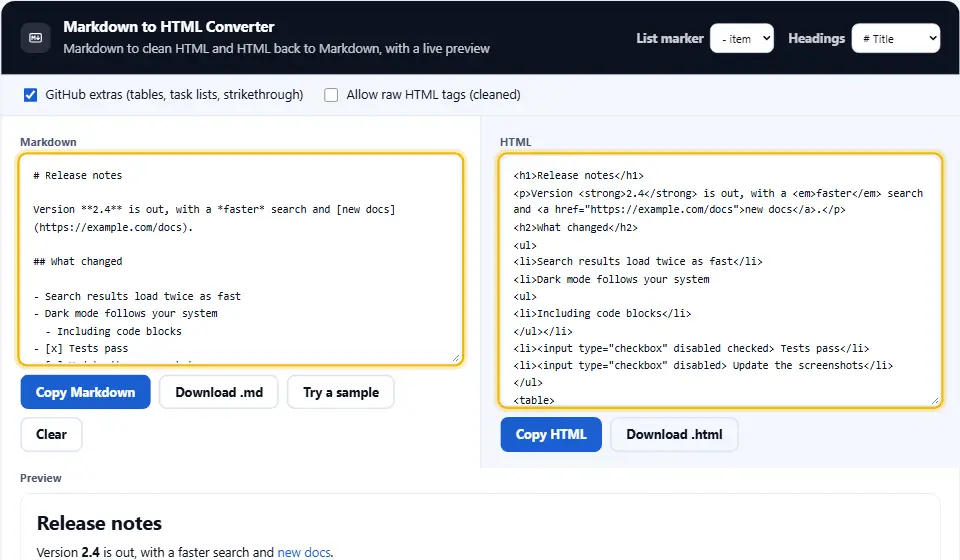Open the List marker dropdown
960x560 pixels.
741,39
